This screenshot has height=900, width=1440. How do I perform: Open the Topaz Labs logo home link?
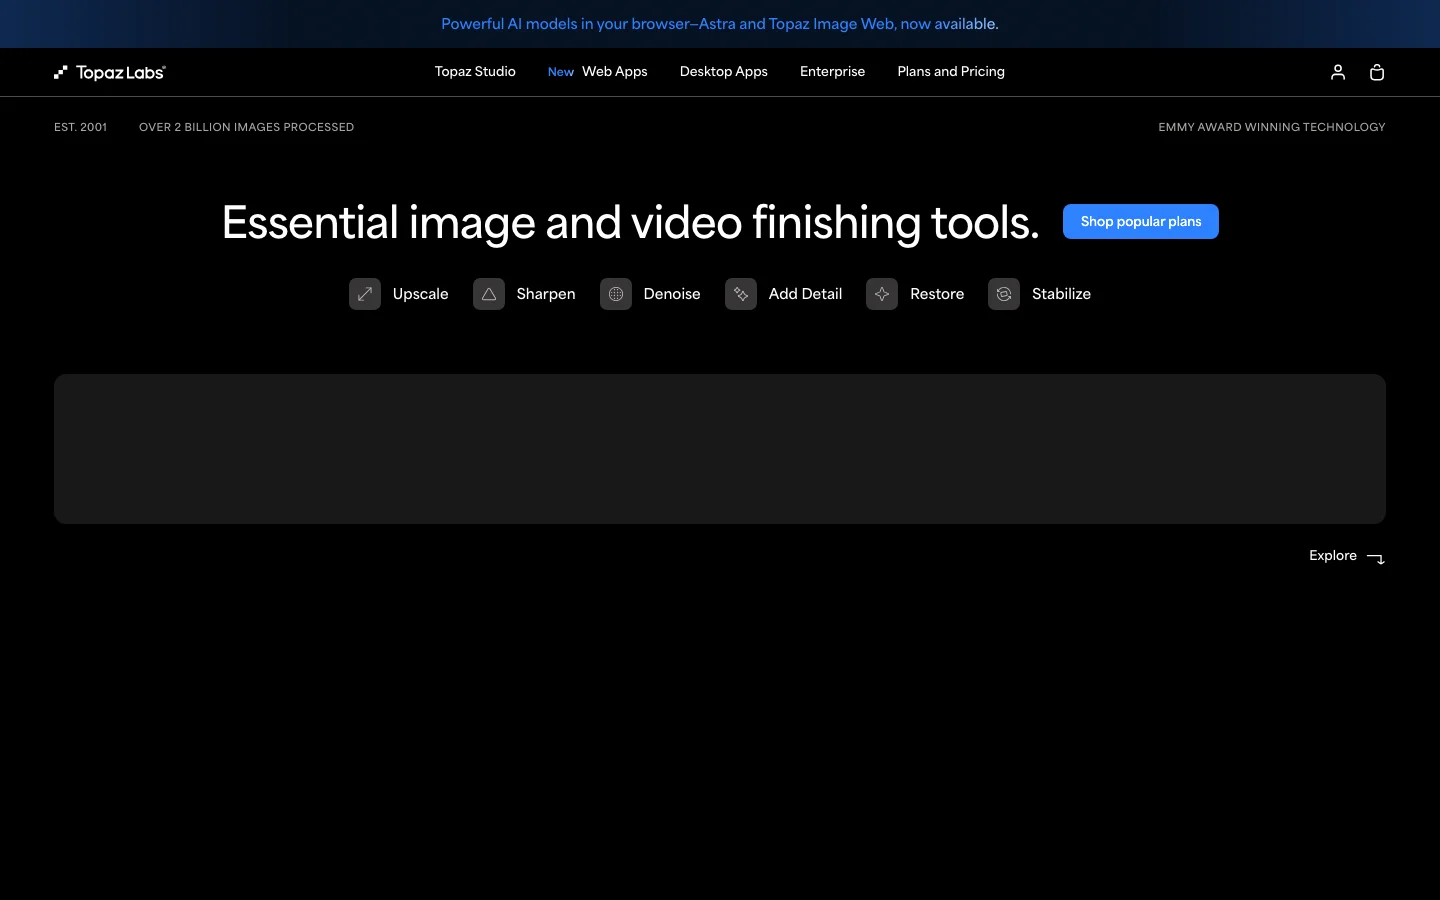click(110, 72)
